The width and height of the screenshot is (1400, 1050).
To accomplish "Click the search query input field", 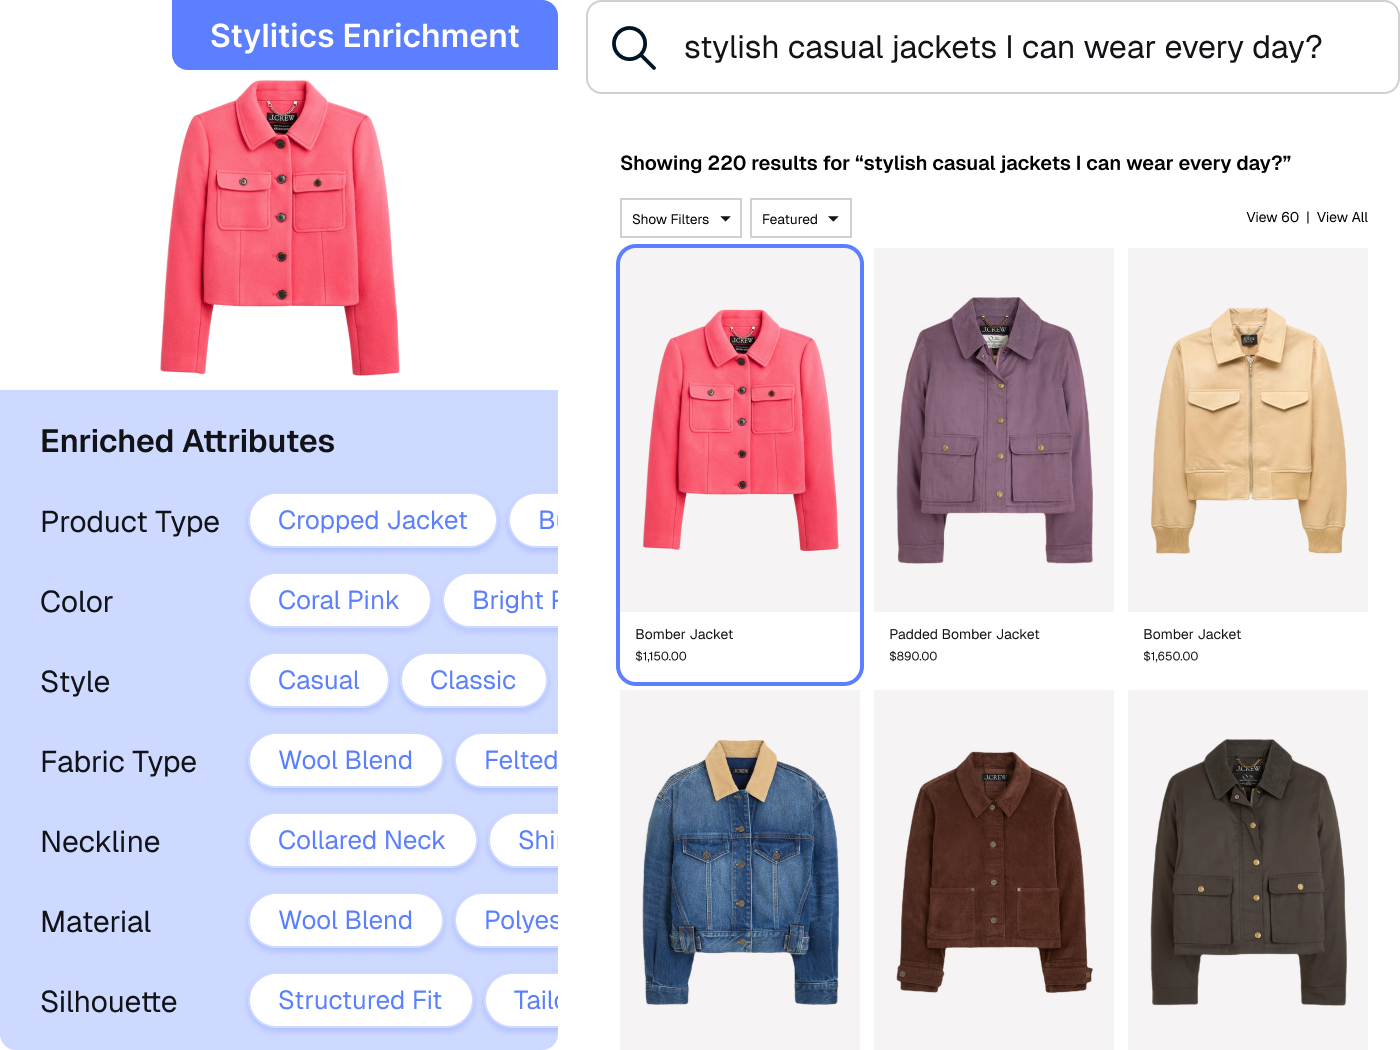I will (x=1002, y=48).
